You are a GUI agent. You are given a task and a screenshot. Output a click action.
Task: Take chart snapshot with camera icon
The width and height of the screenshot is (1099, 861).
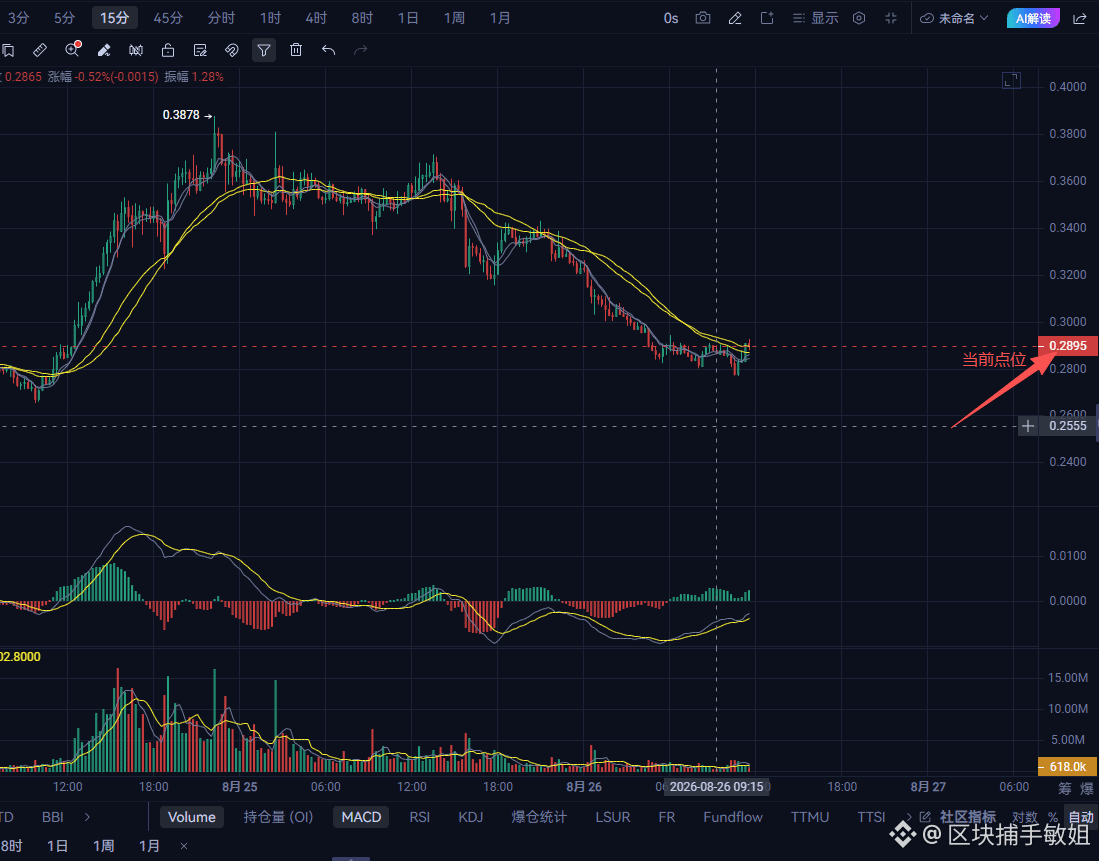702,18
